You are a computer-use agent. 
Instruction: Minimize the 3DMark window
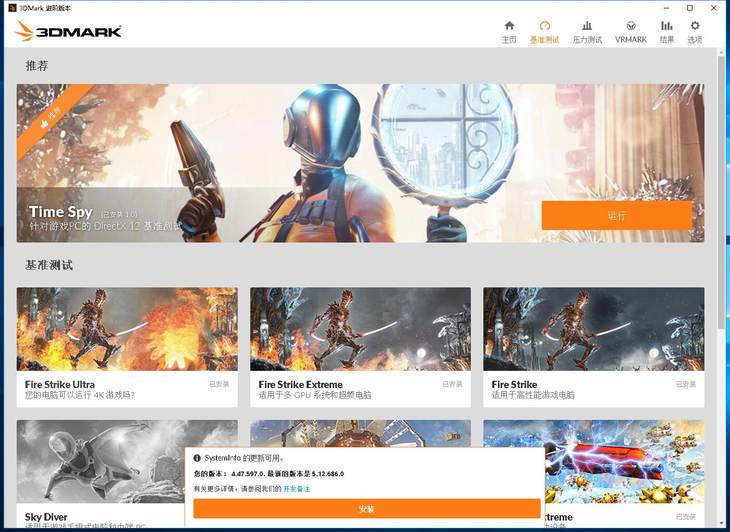pos(666,8)
